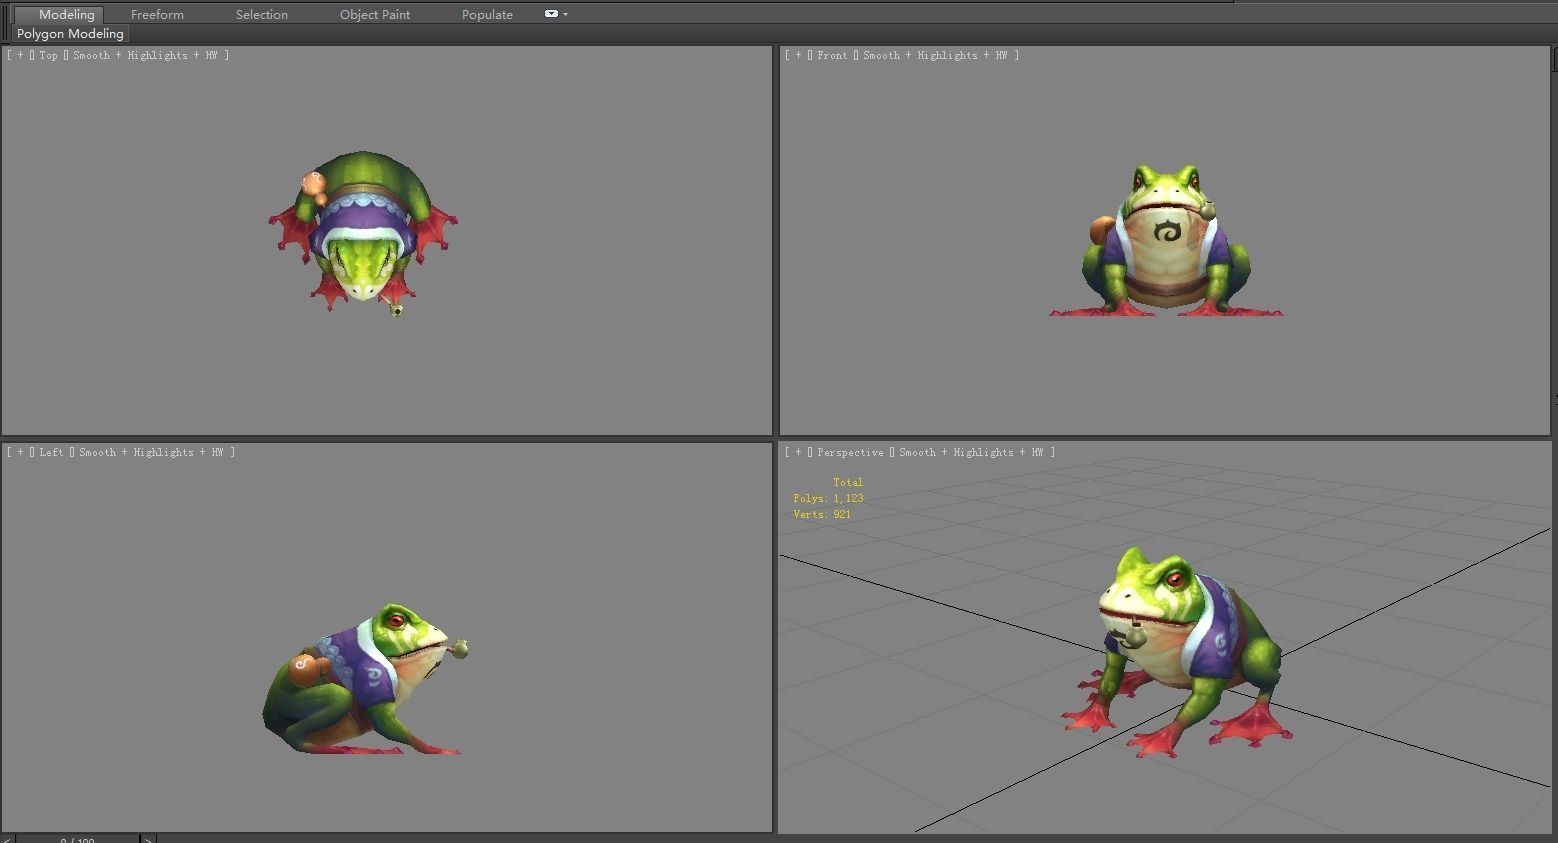Open the Perspective view name menu
Image resolution: width=1558 pixels, height=843 pixels.
(x=850, y=453)
